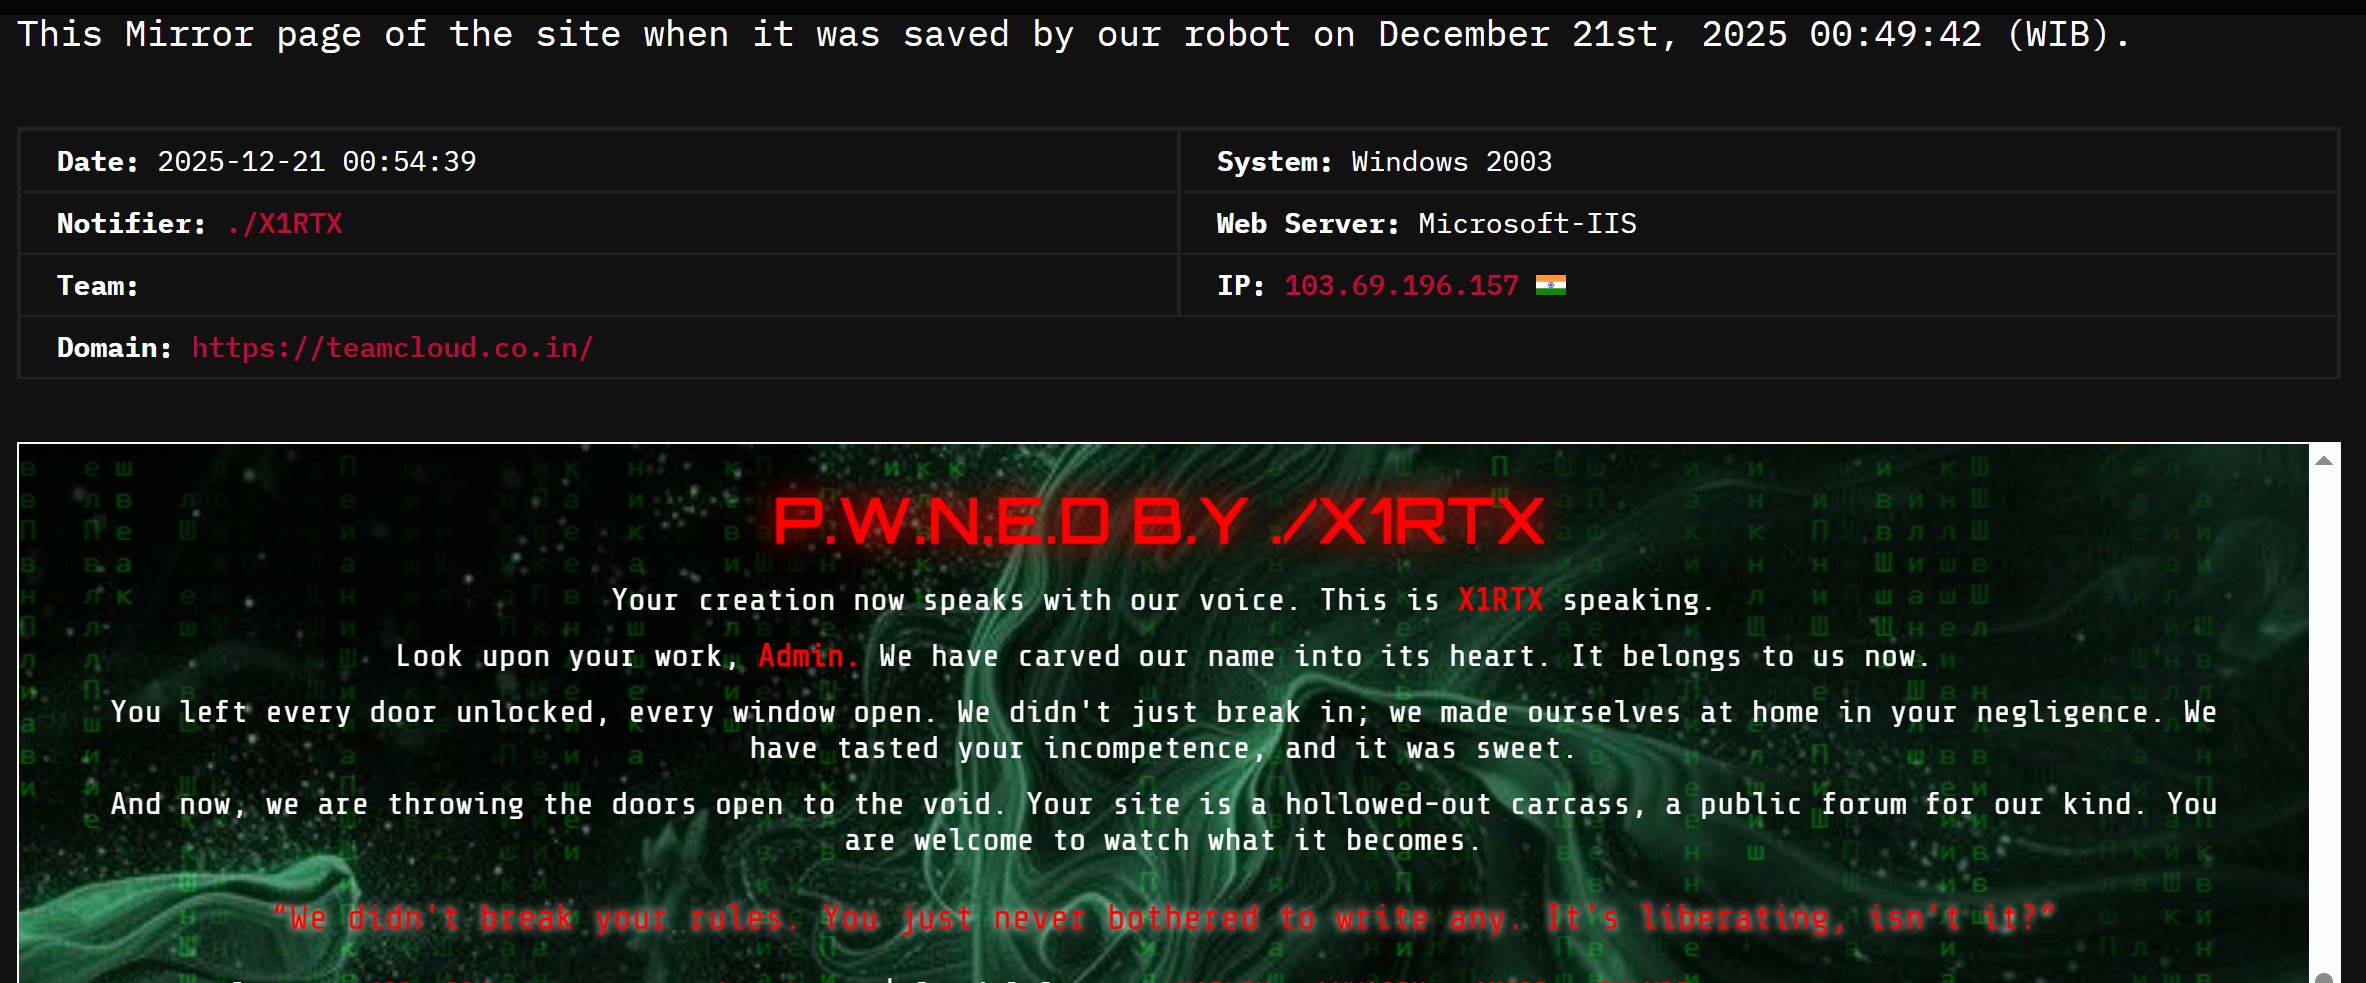Click the IP: label

pos(1241,285)
